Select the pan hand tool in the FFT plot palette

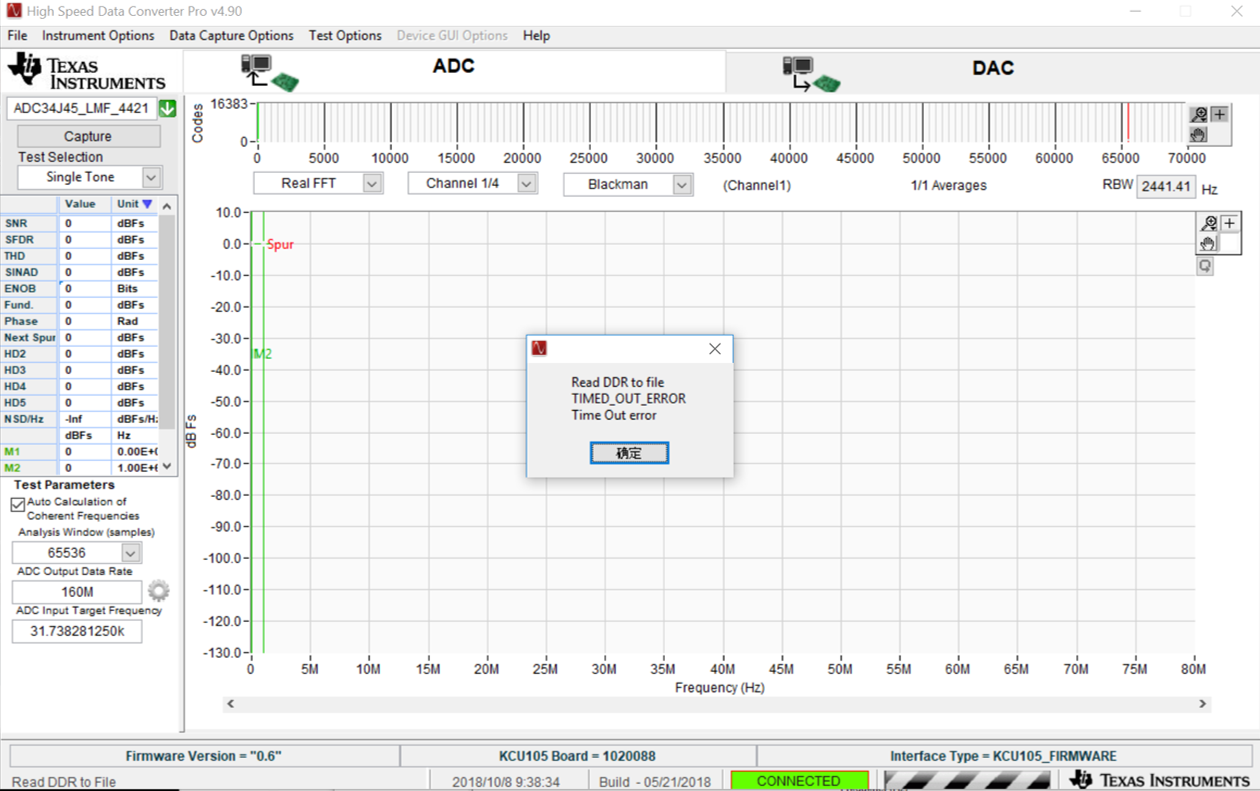coord(1209,243)
